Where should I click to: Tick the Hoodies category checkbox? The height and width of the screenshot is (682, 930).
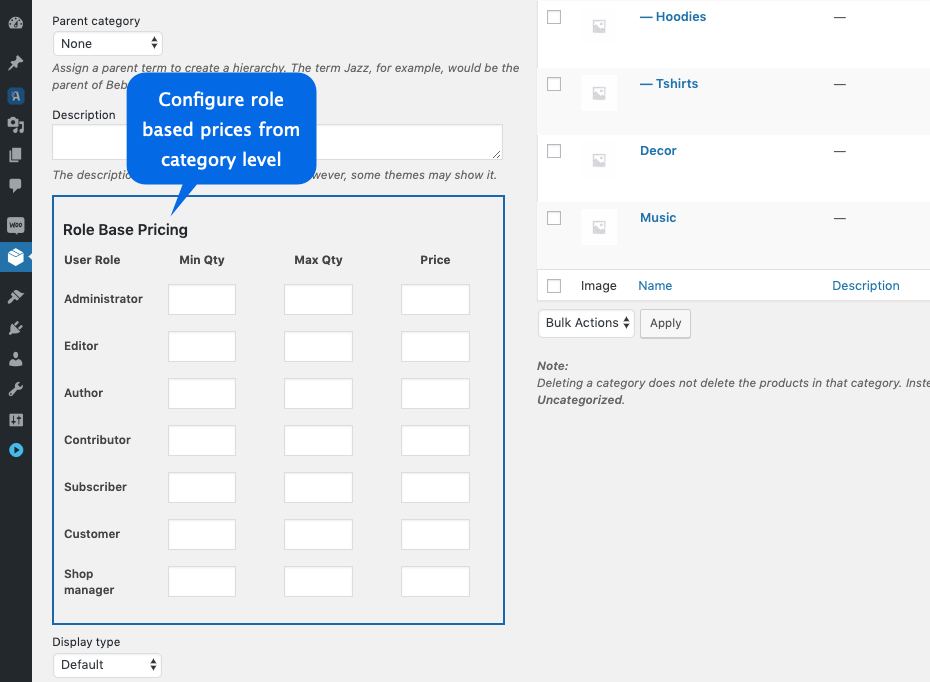[554, 17]
